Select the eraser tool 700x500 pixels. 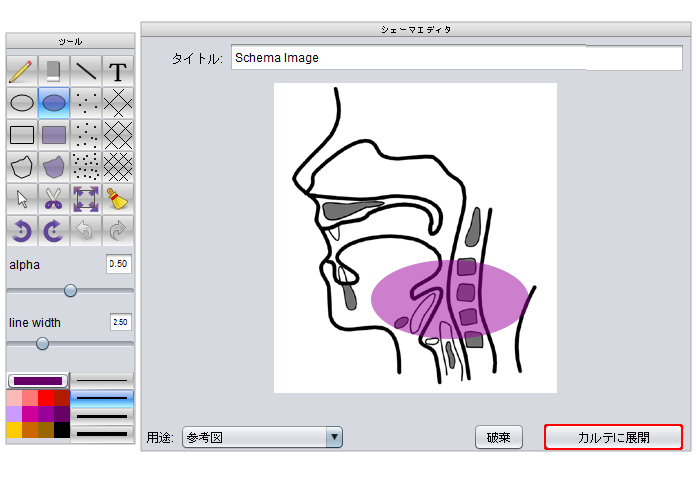coord(54,71)
